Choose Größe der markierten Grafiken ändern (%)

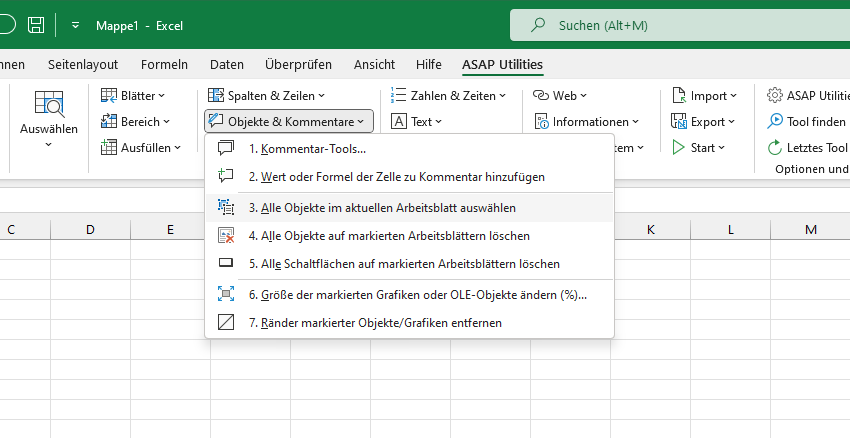[x=409, y=295]
